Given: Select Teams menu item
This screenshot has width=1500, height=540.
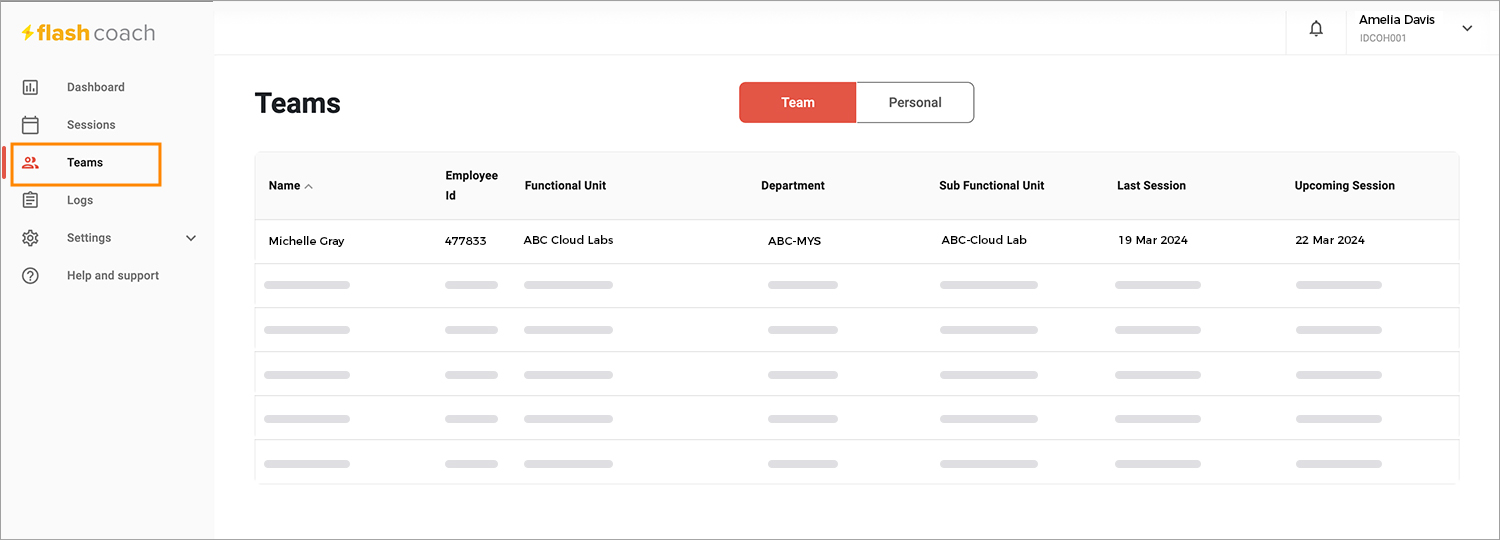Looking at the screenshot, I should [x=85, y=162].
